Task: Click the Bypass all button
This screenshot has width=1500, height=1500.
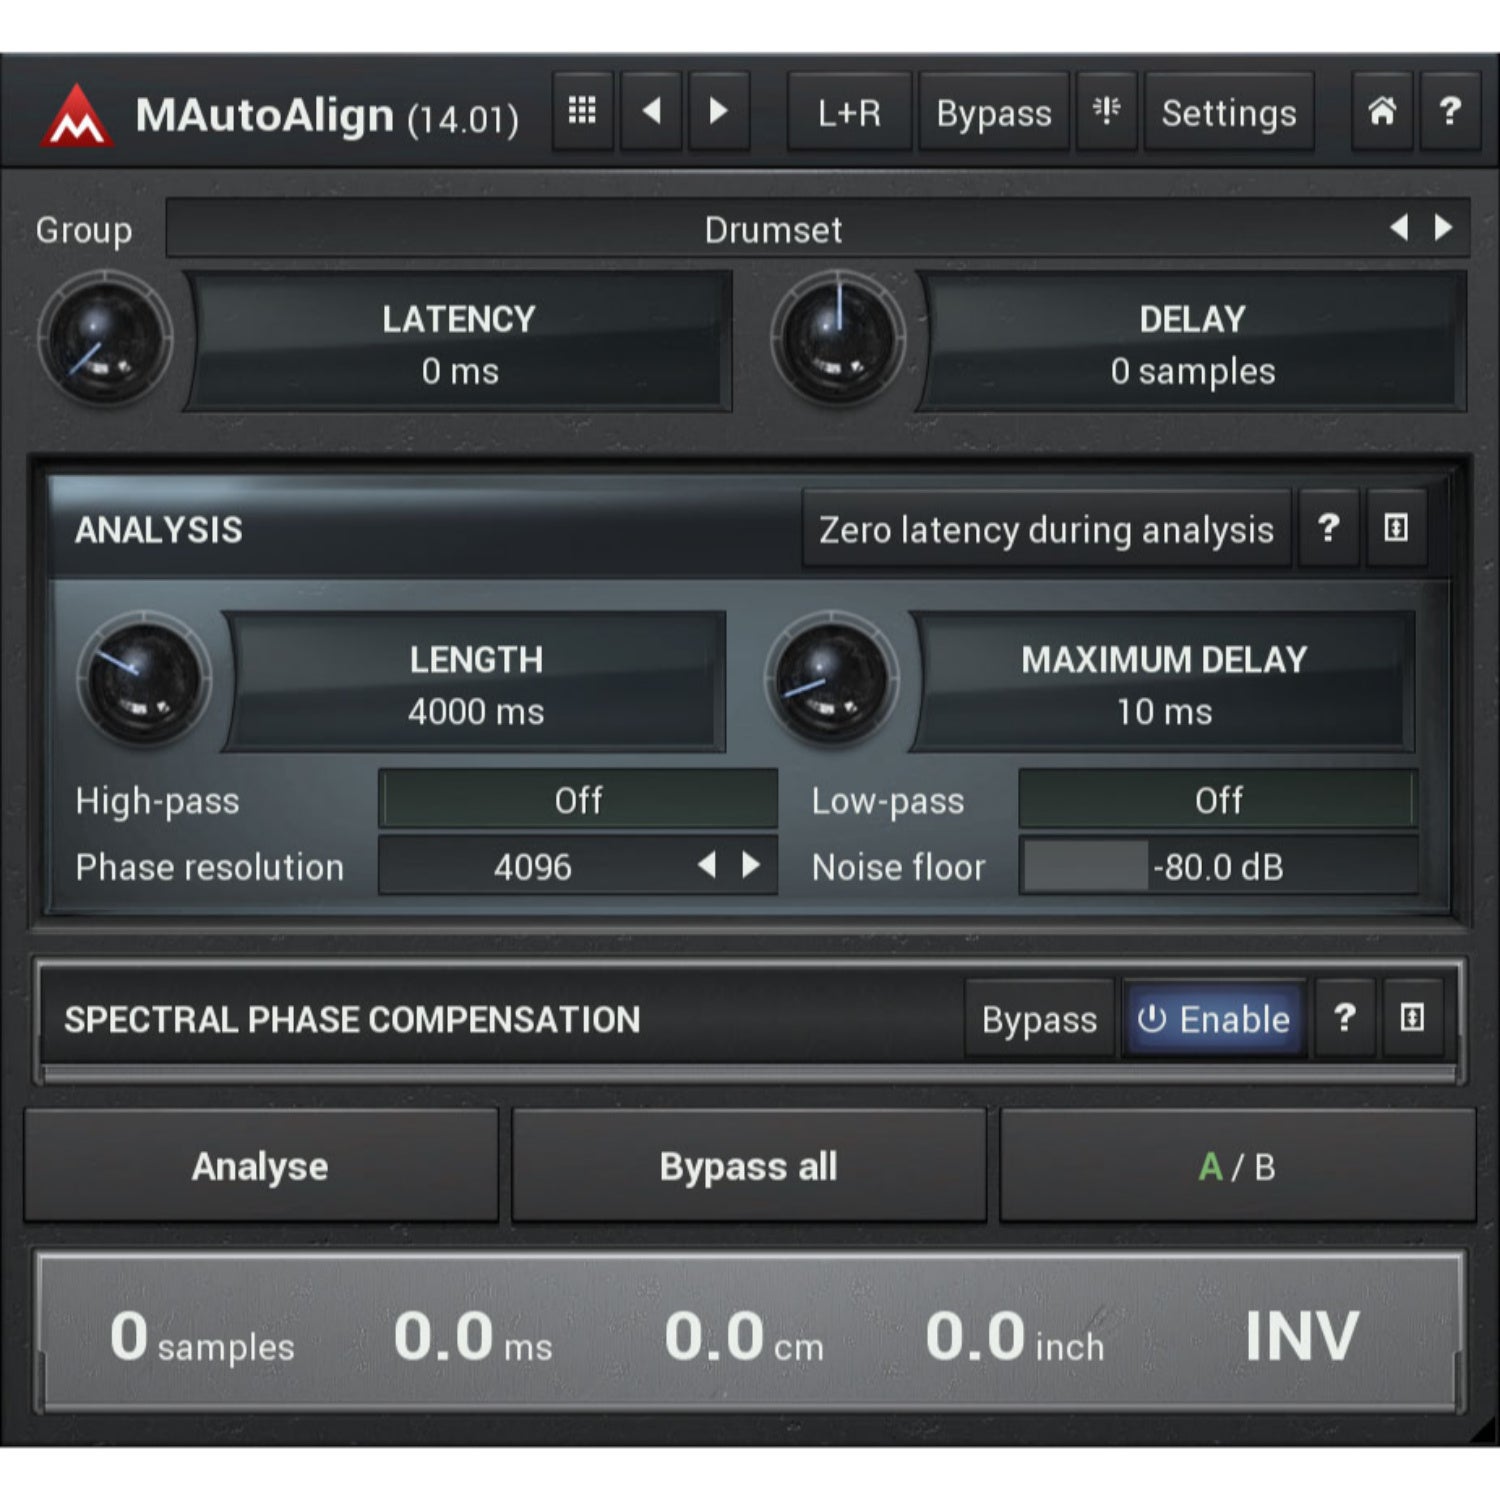Action: click(749, 1166)
